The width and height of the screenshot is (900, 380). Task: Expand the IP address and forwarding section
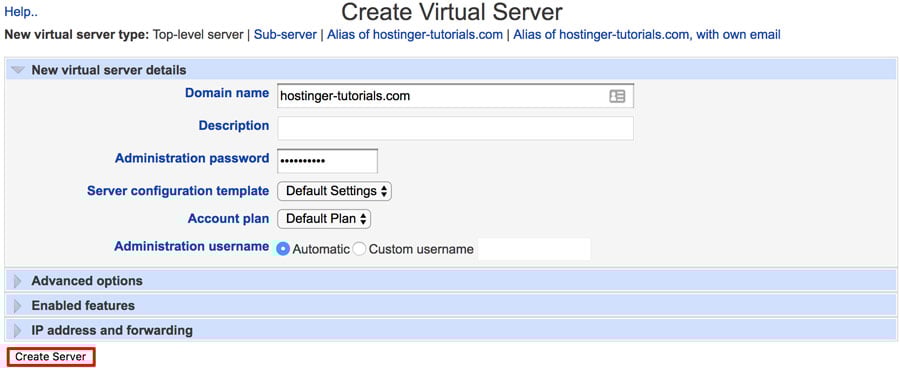click(18, 331)
